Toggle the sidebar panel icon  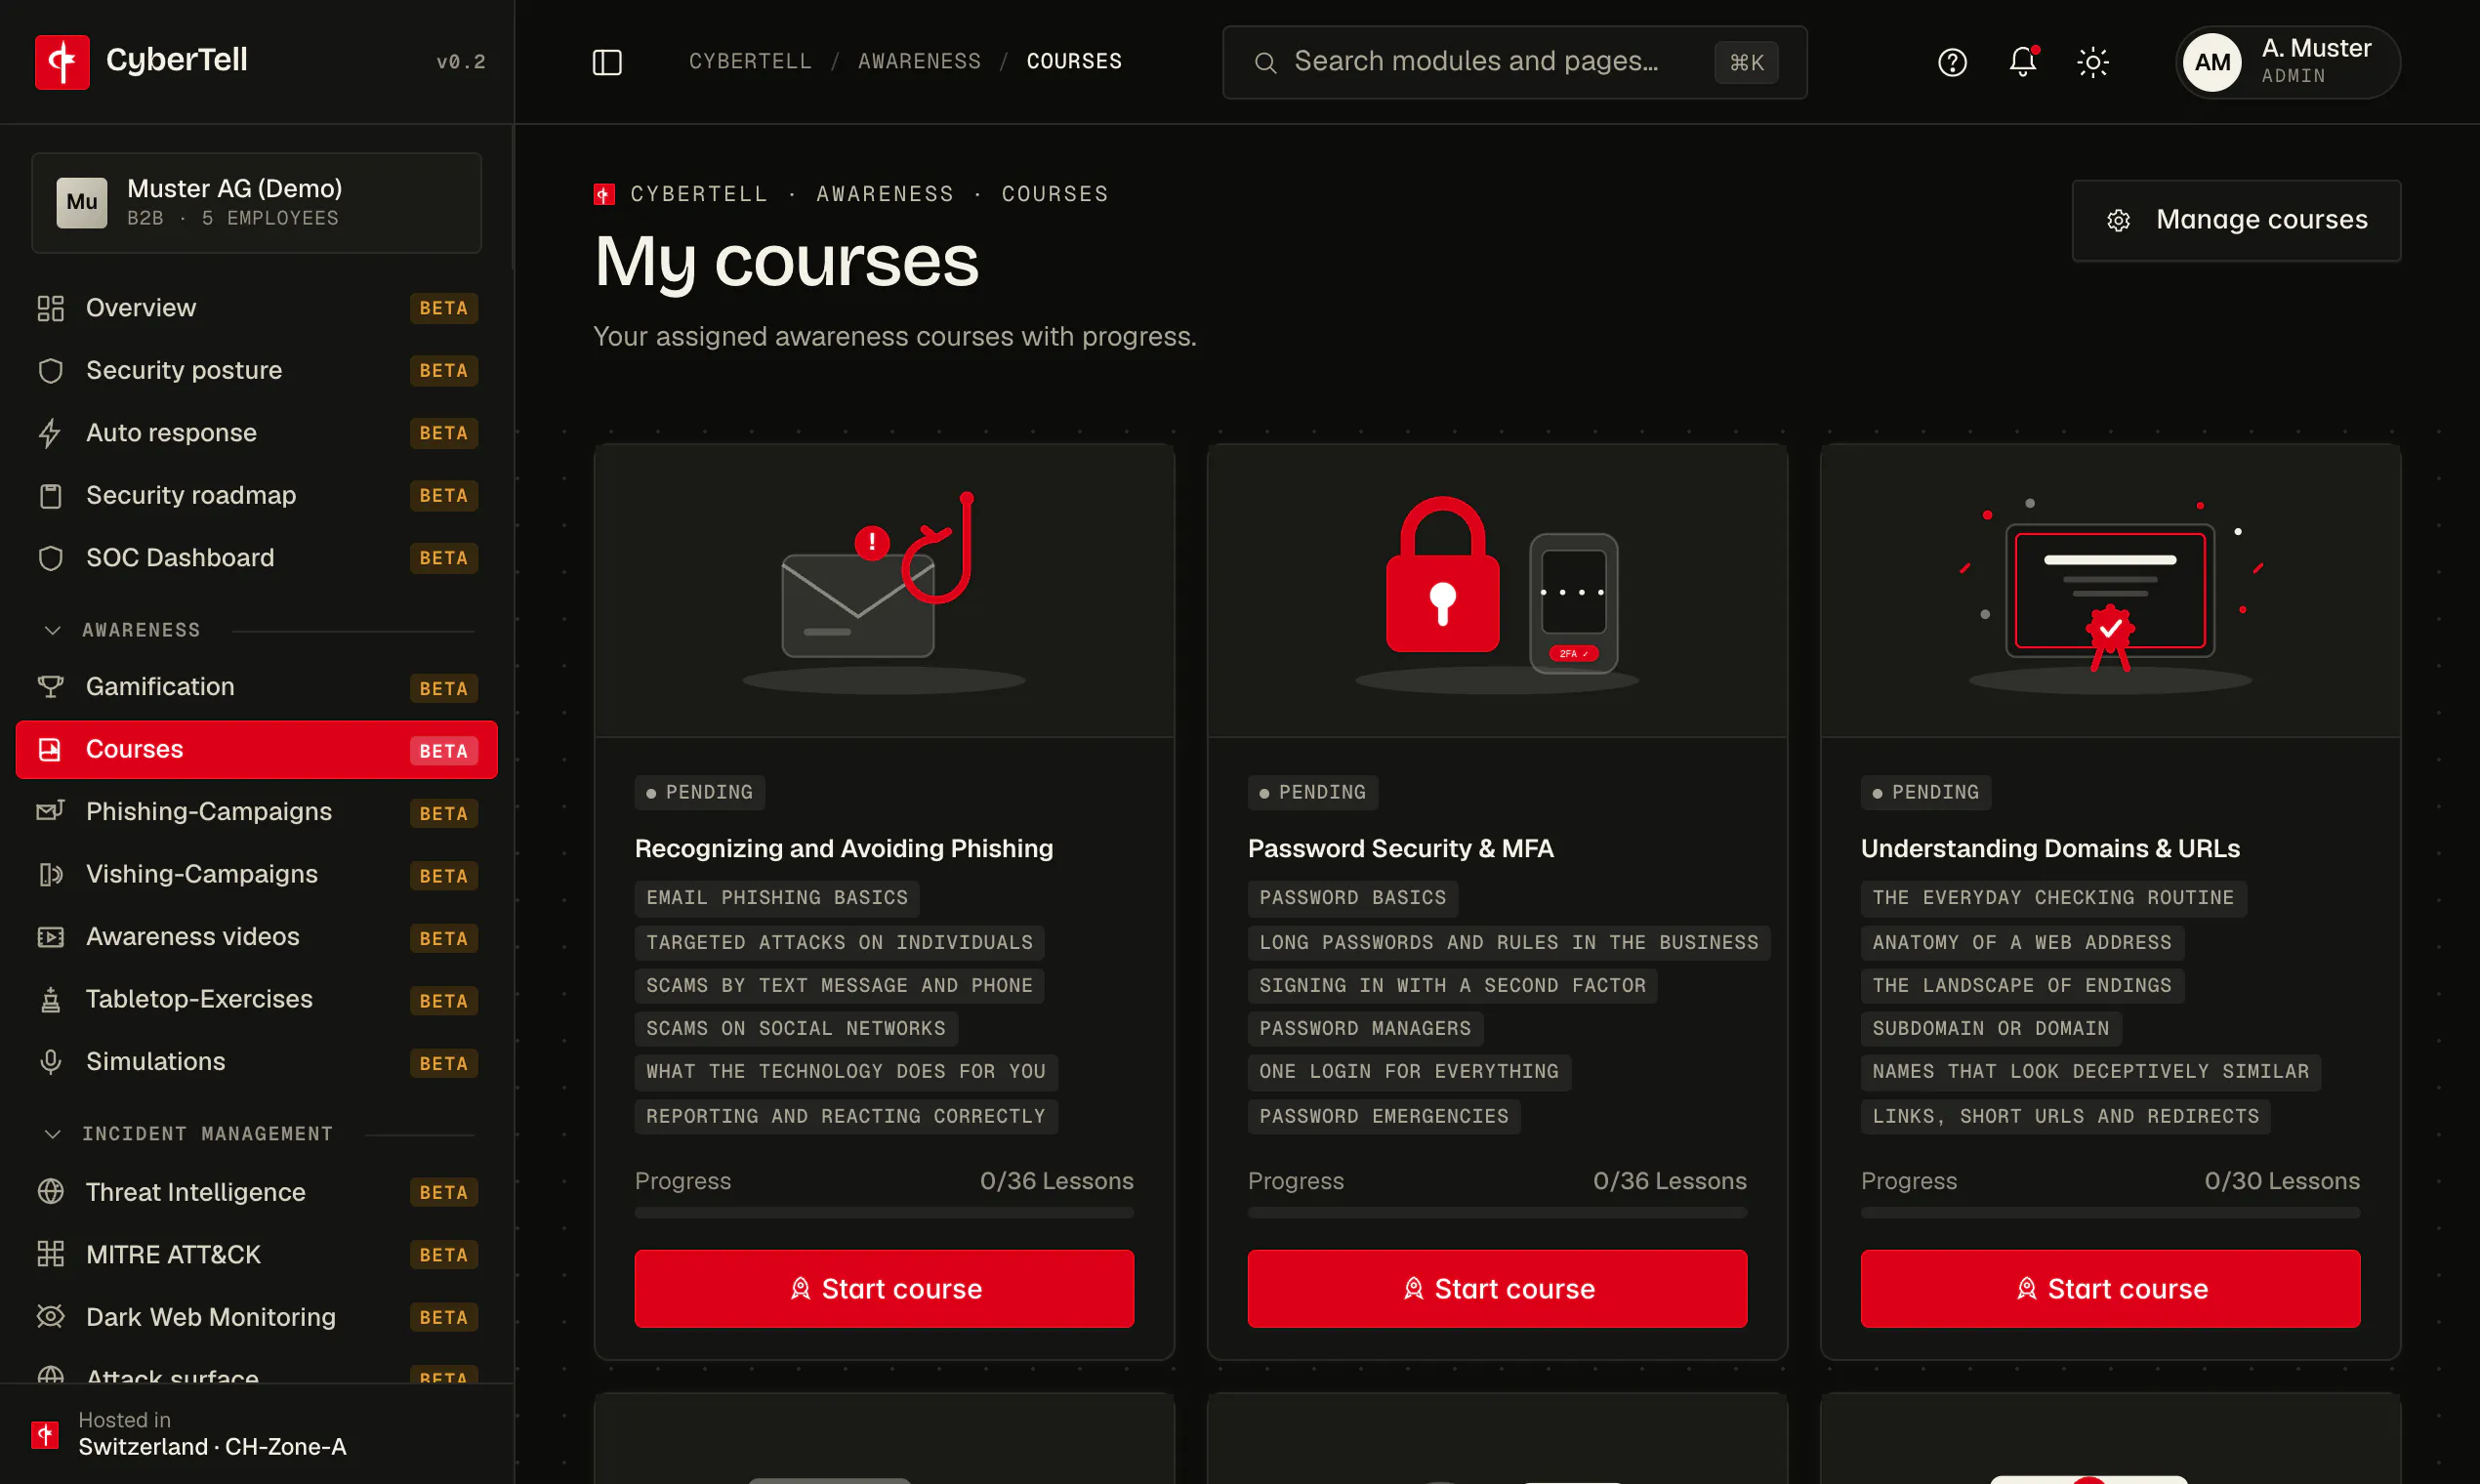(607, 62)
